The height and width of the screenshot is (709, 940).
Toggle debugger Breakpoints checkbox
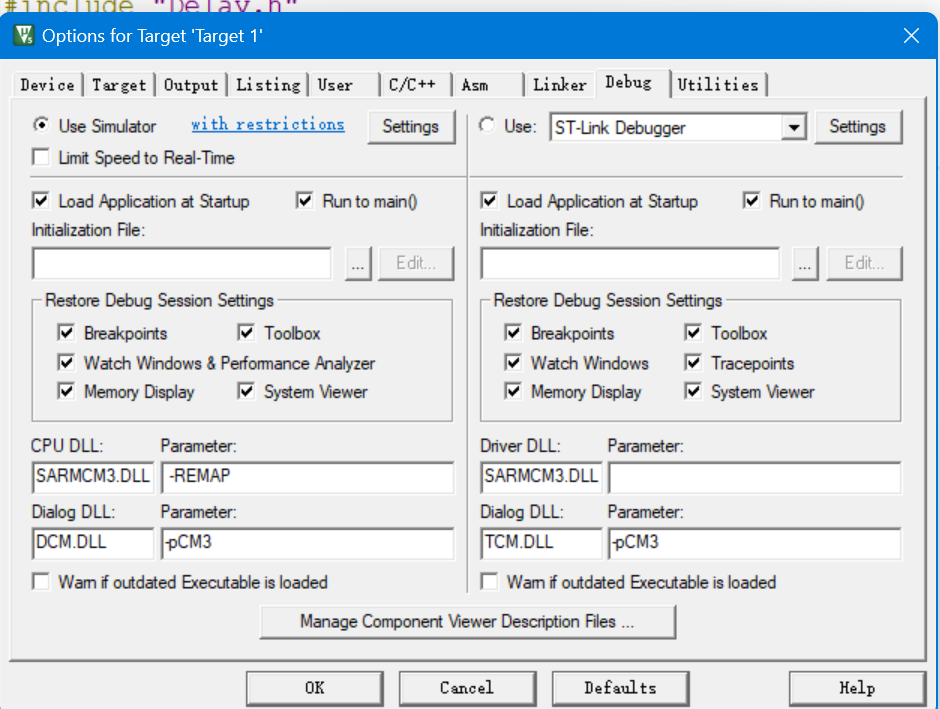click(513, 333)
